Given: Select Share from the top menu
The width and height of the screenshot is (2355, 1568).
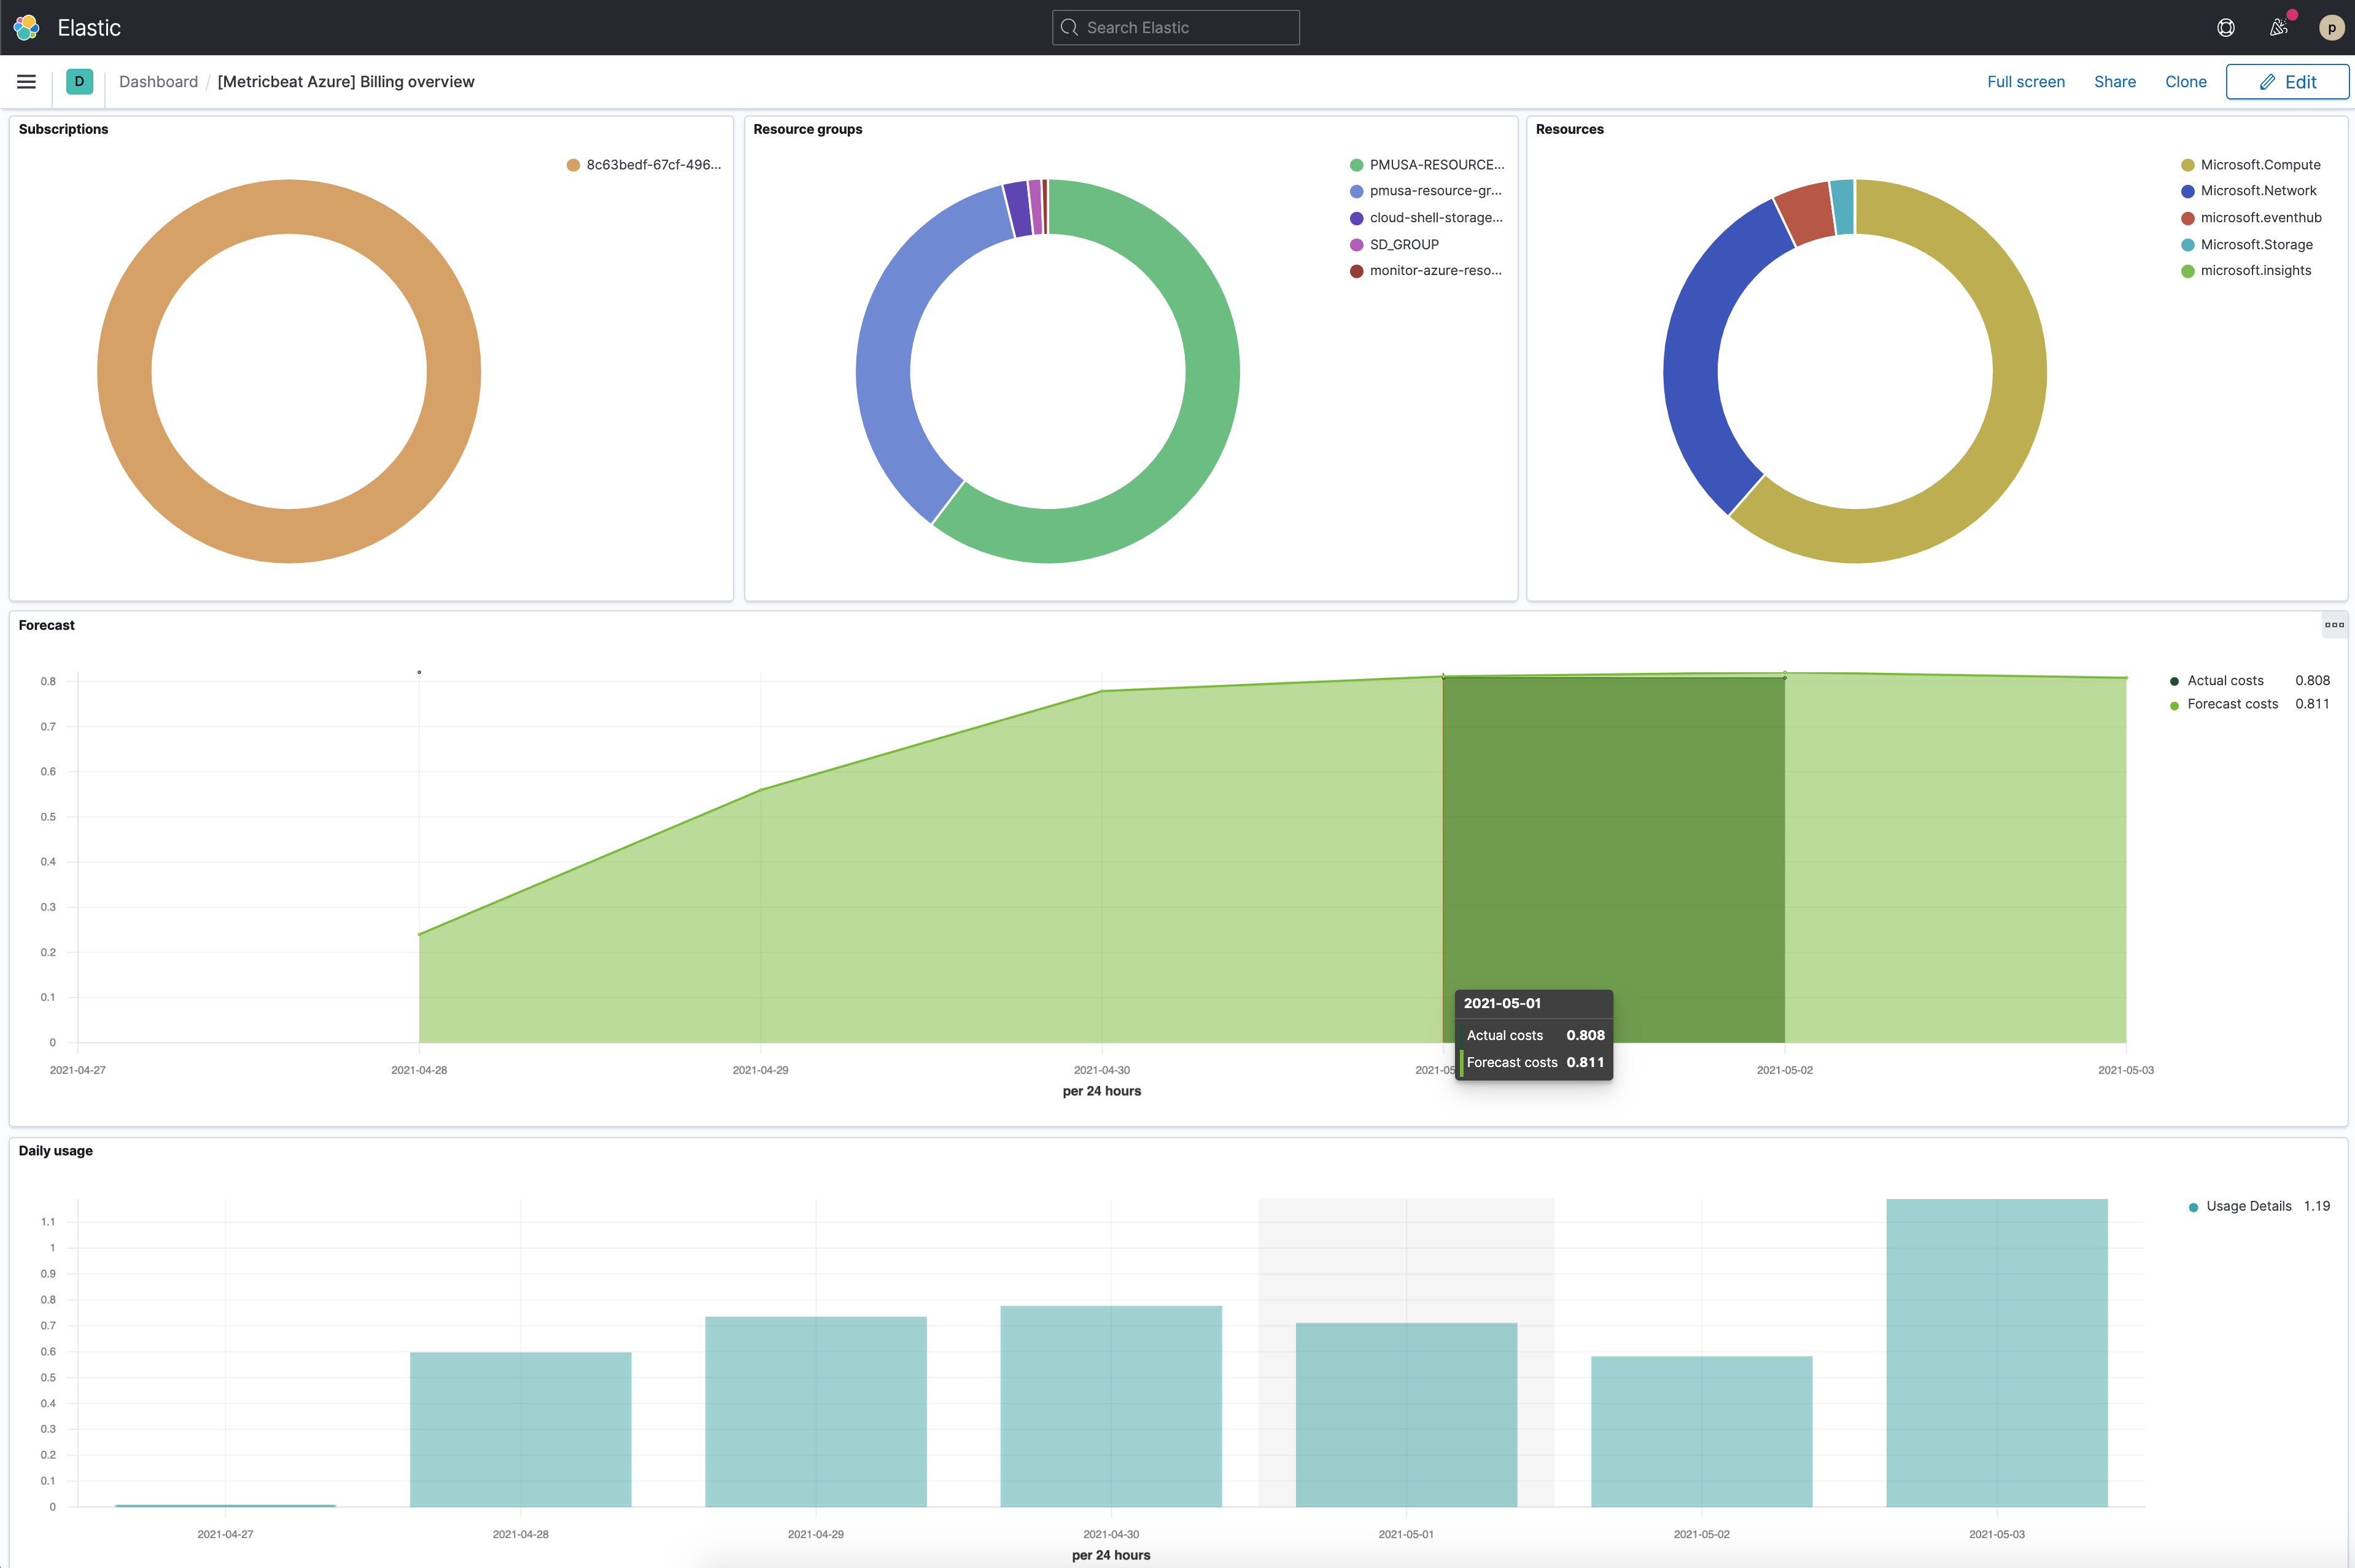Looking at the screenshot, I should pos(2114,81).
